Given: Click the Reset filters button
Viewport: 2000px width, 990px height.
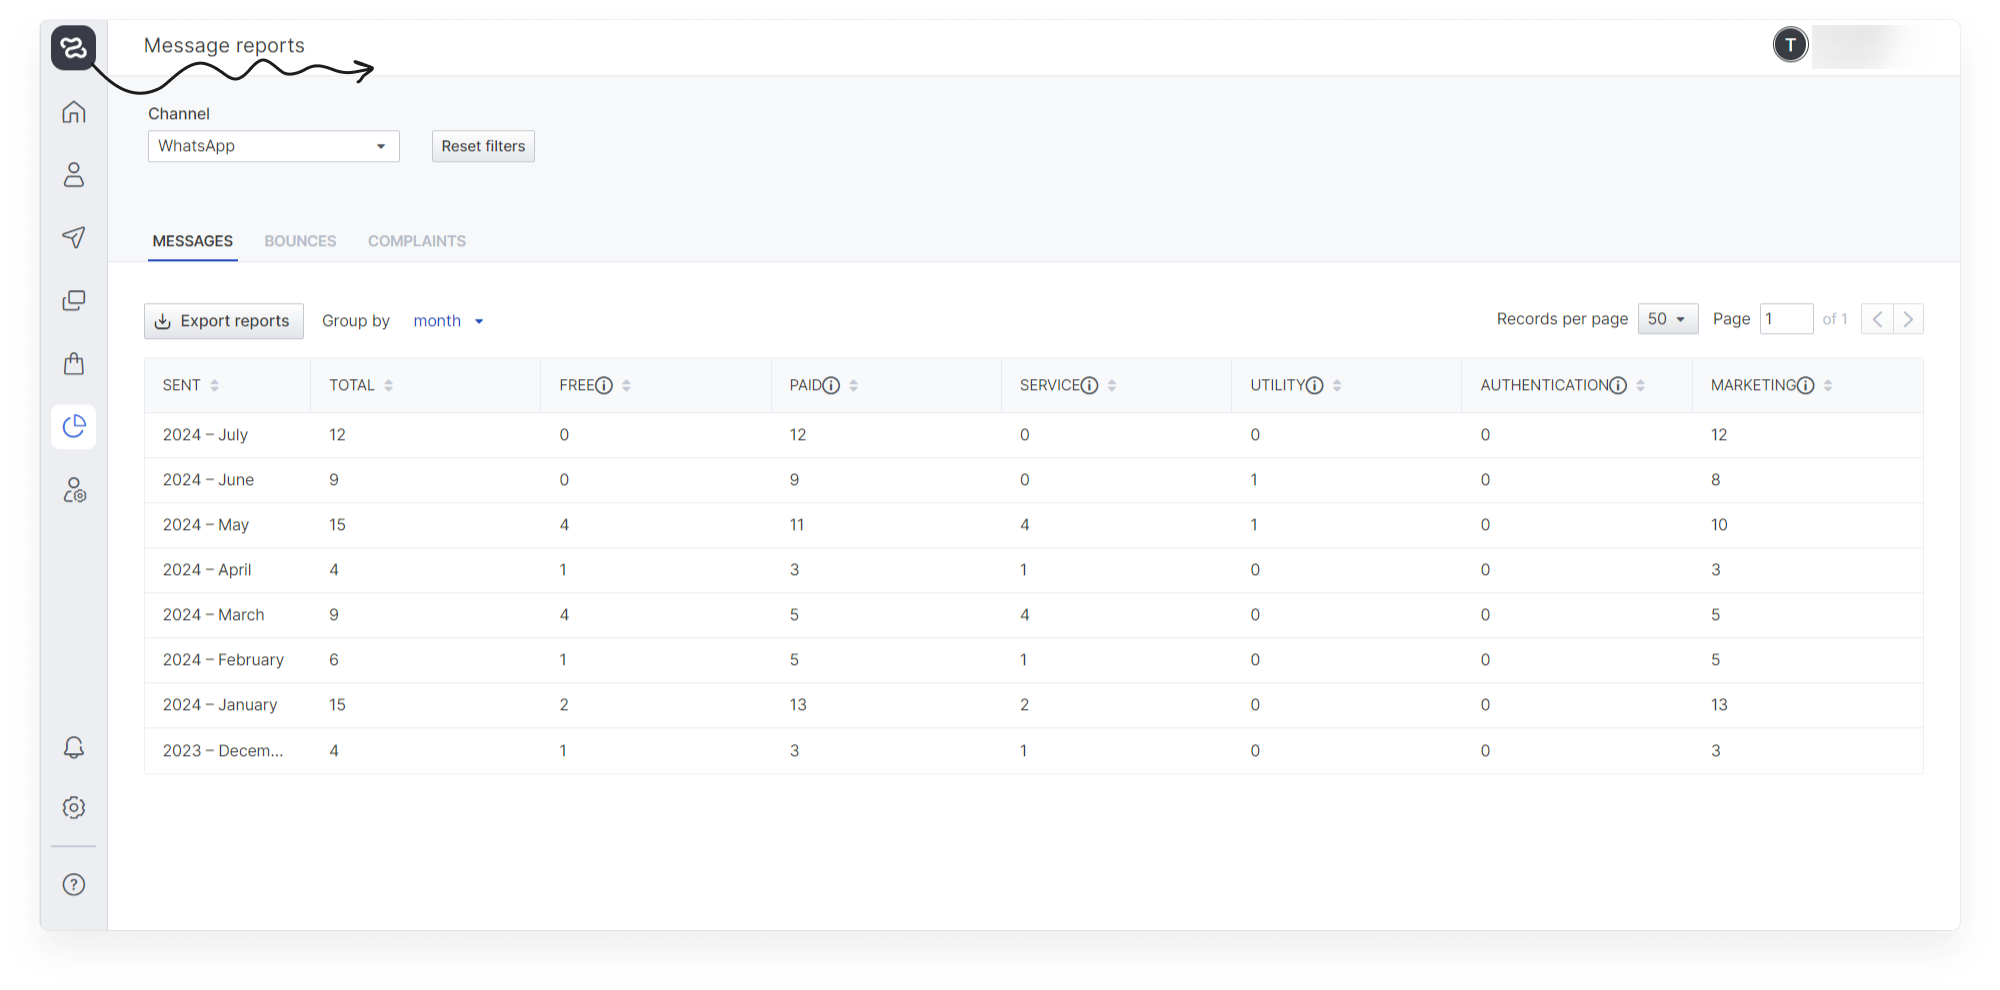Looking at the screenshot, I should coord(483,146).
